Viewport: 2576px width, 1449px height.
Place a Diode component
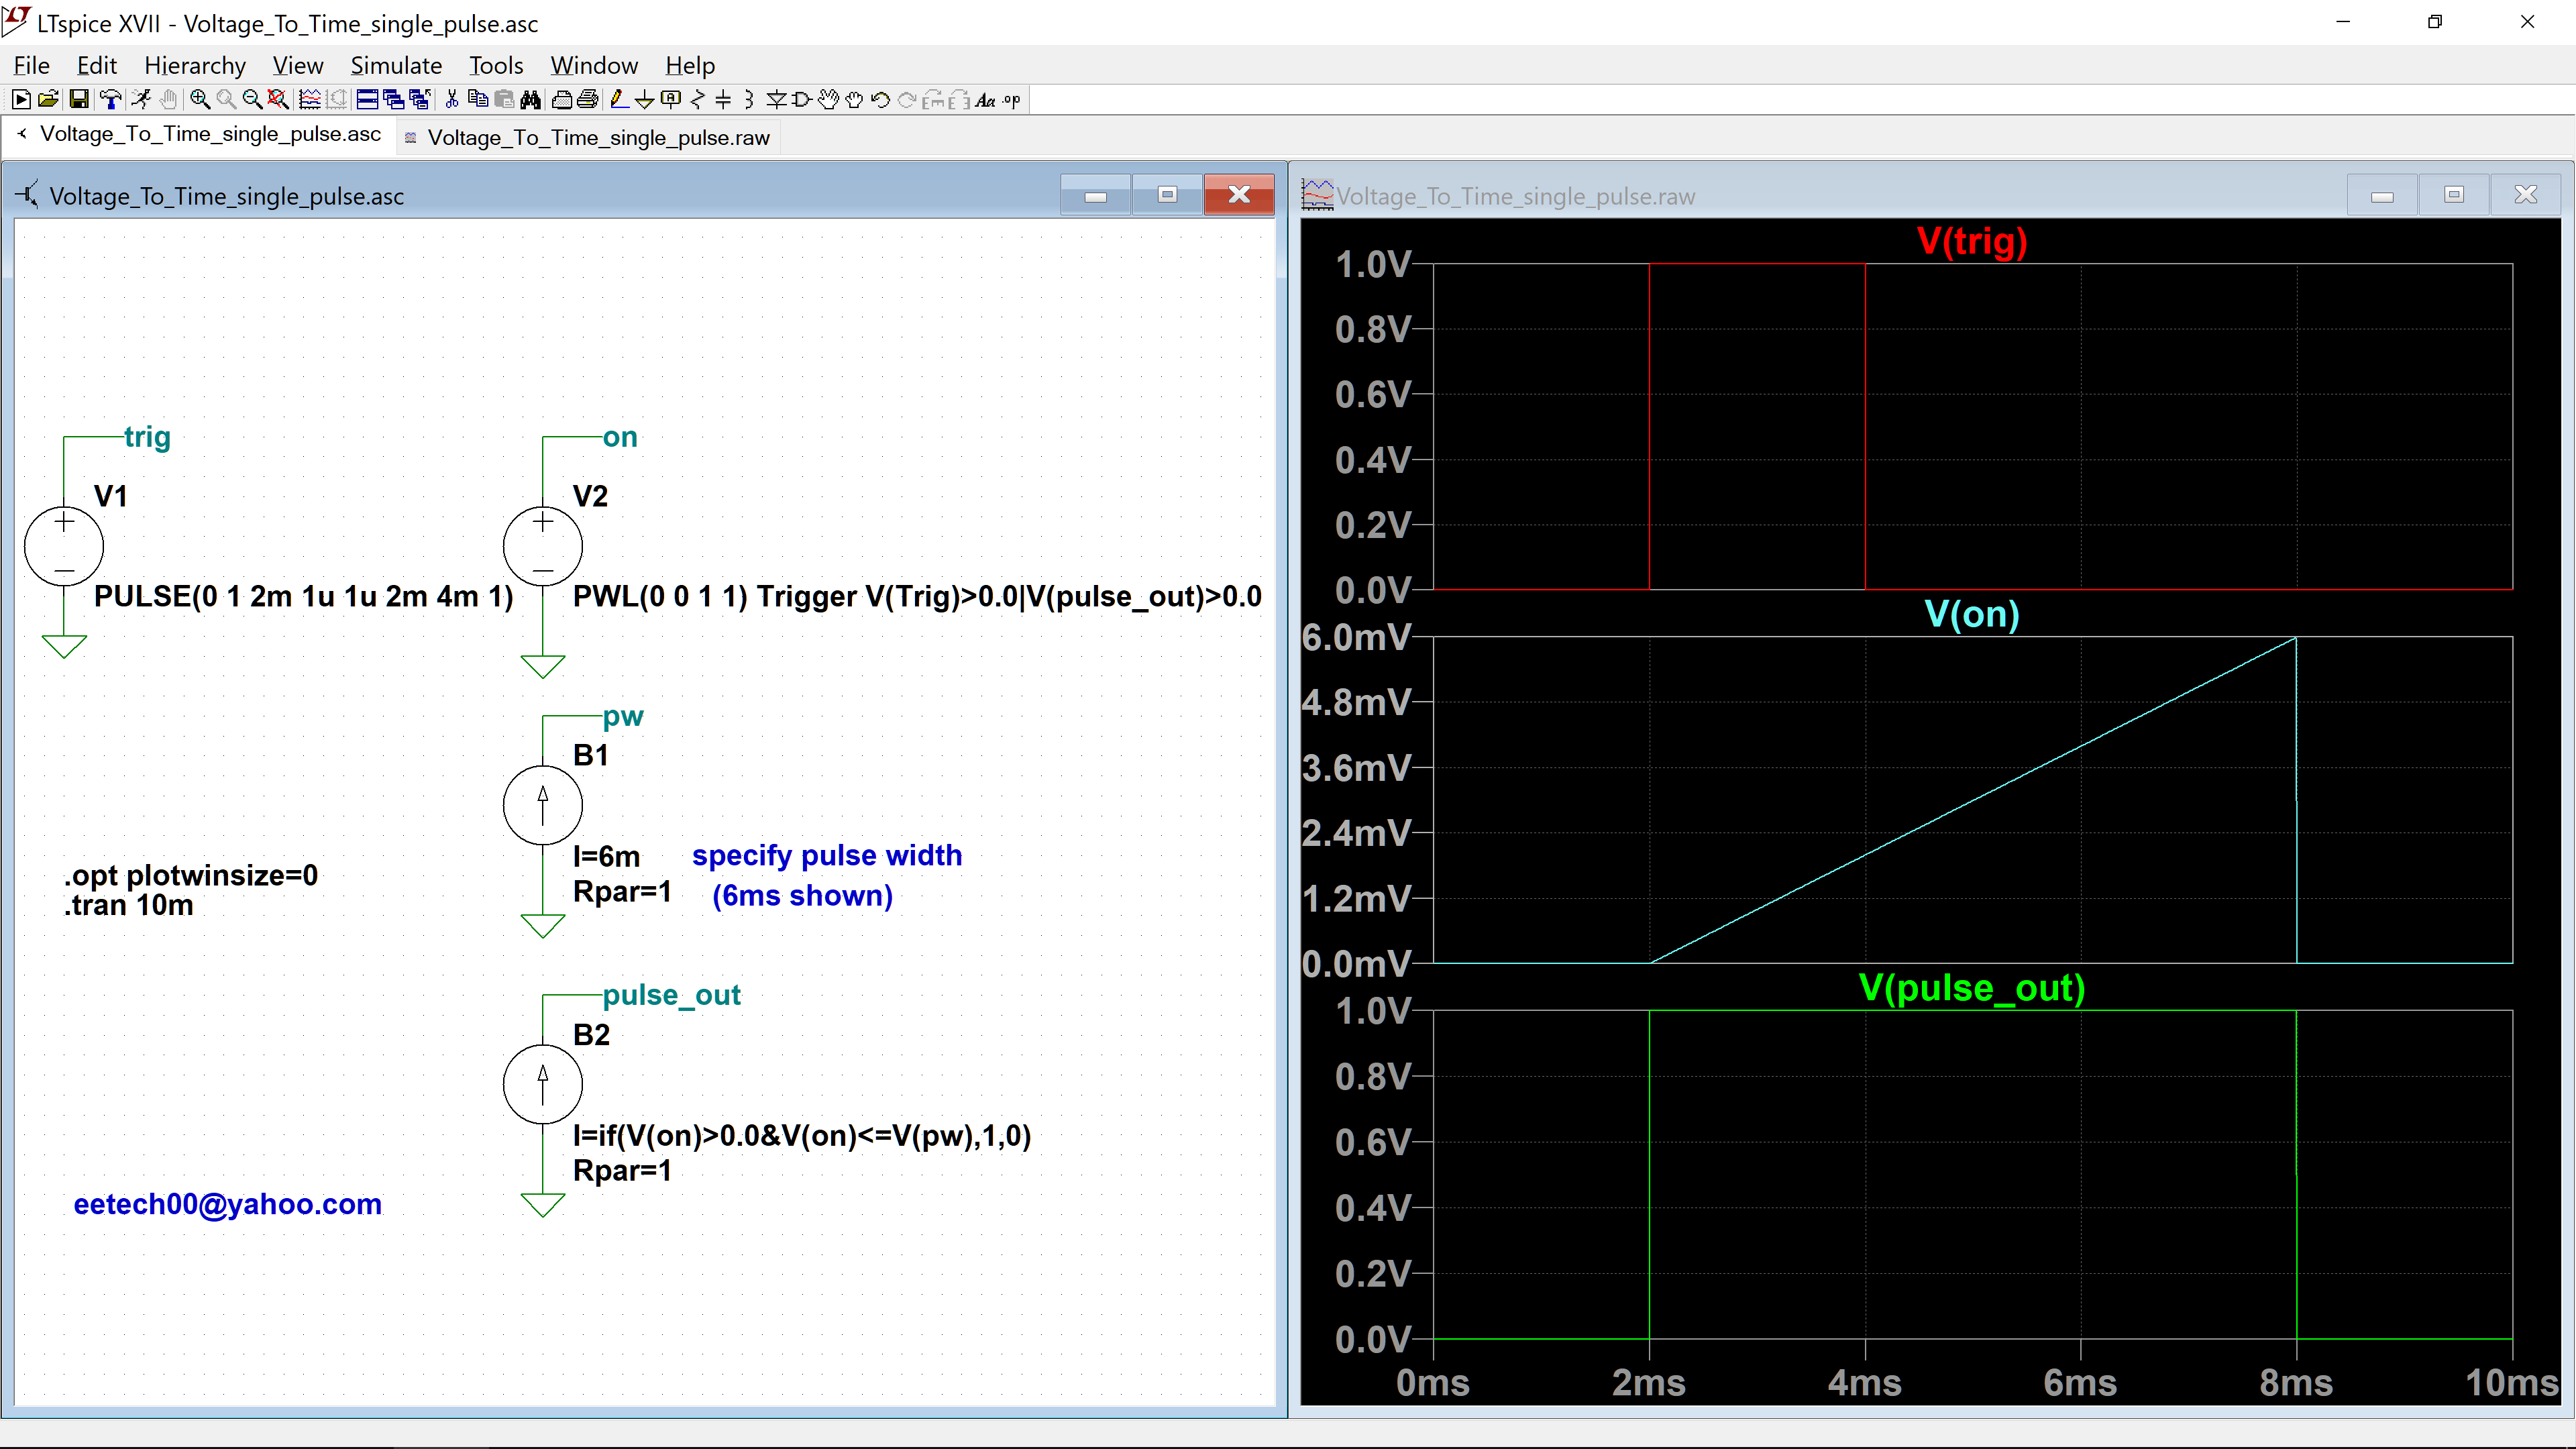[x=776, y=100]
